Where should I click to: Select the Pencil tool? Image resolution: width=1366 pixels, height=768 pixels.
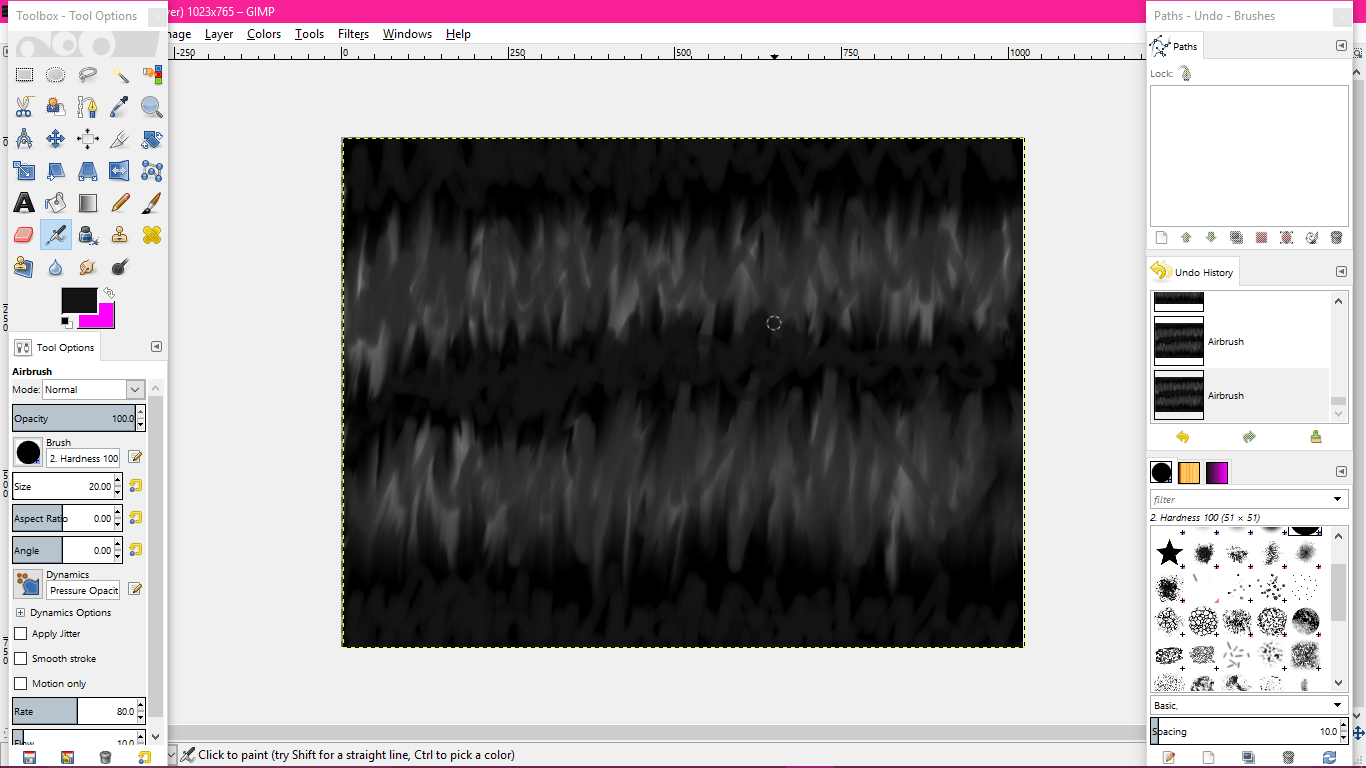pos(120,203)
